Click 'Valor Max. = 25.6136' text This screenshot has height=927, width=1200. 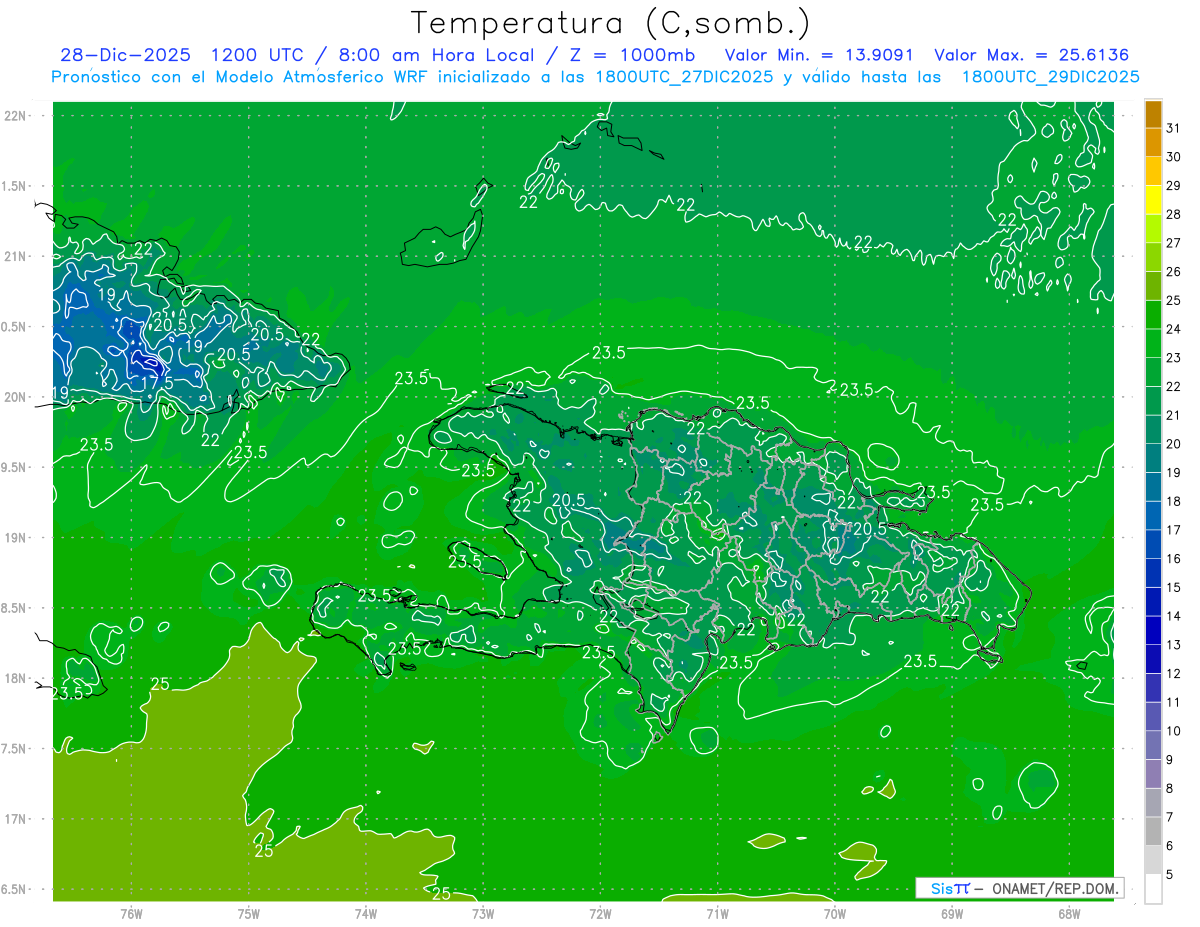(1032, 55)
